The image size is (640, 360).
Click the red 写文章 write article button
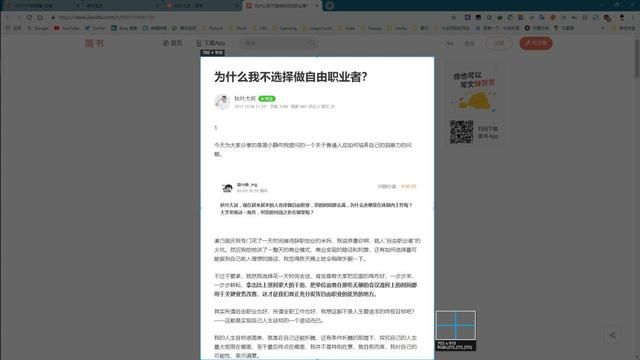pyautogui.click(x=536, y=43)
